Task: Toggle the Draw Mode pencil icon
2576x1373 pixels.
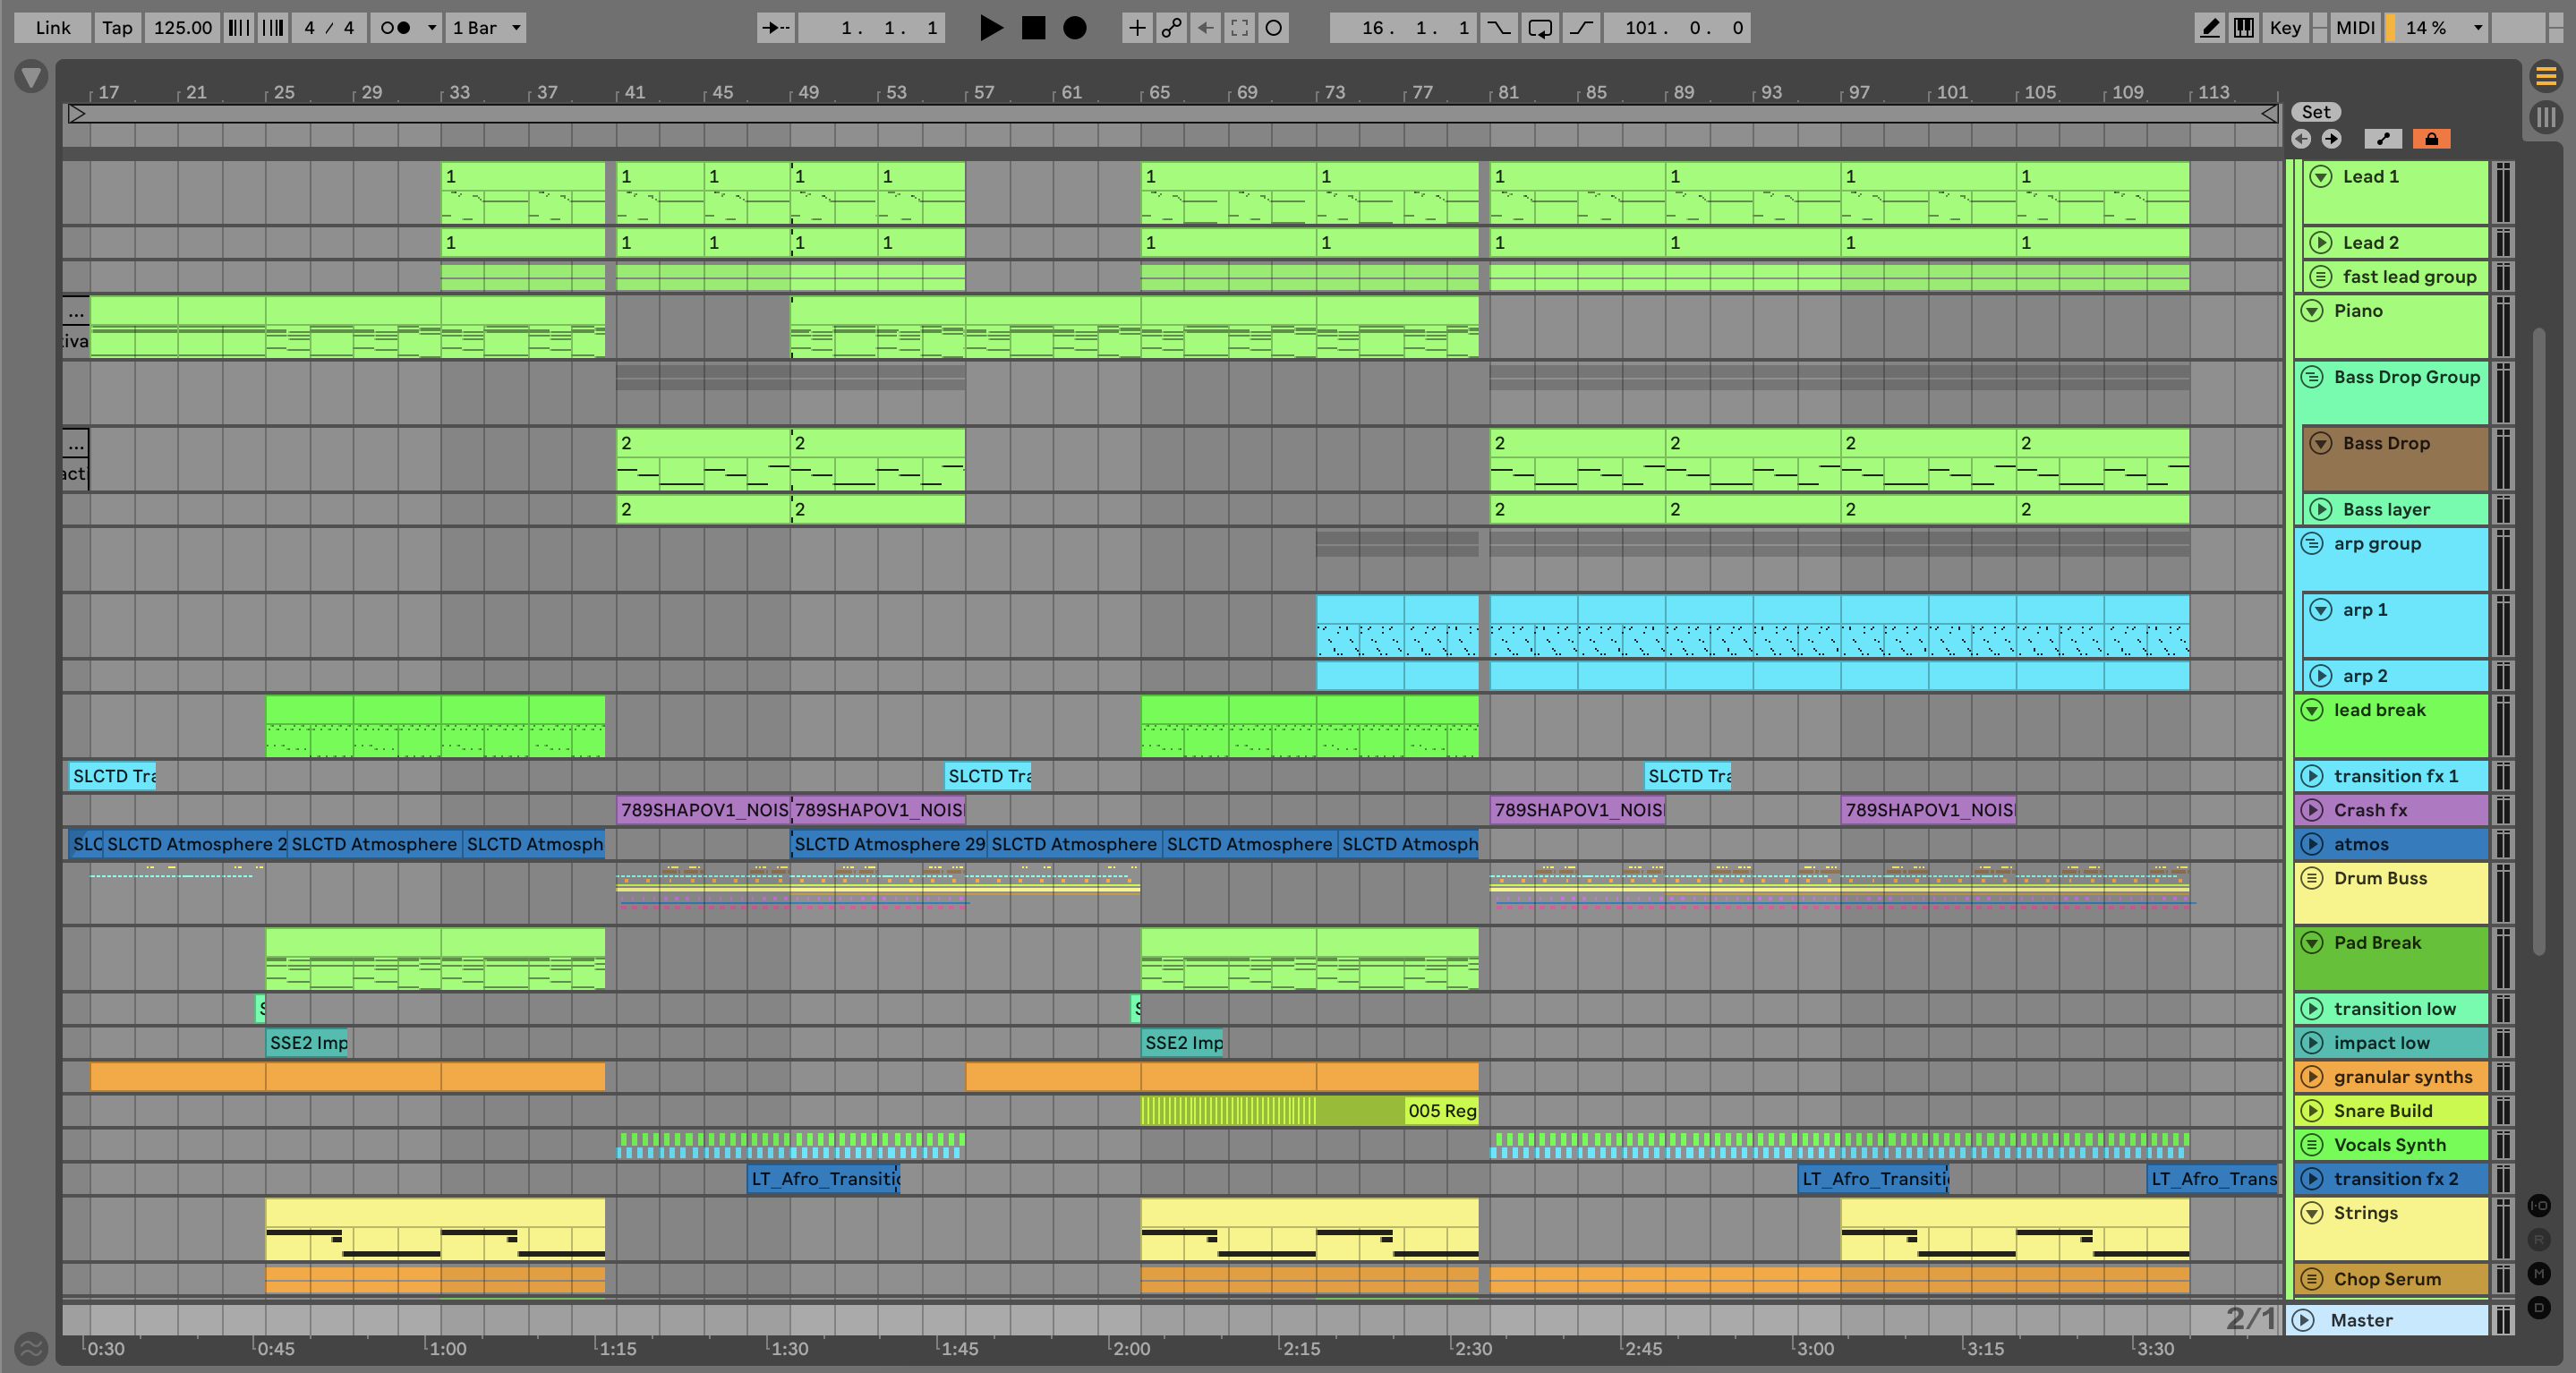Action: pyautogui.click(x=2209, y=28)
